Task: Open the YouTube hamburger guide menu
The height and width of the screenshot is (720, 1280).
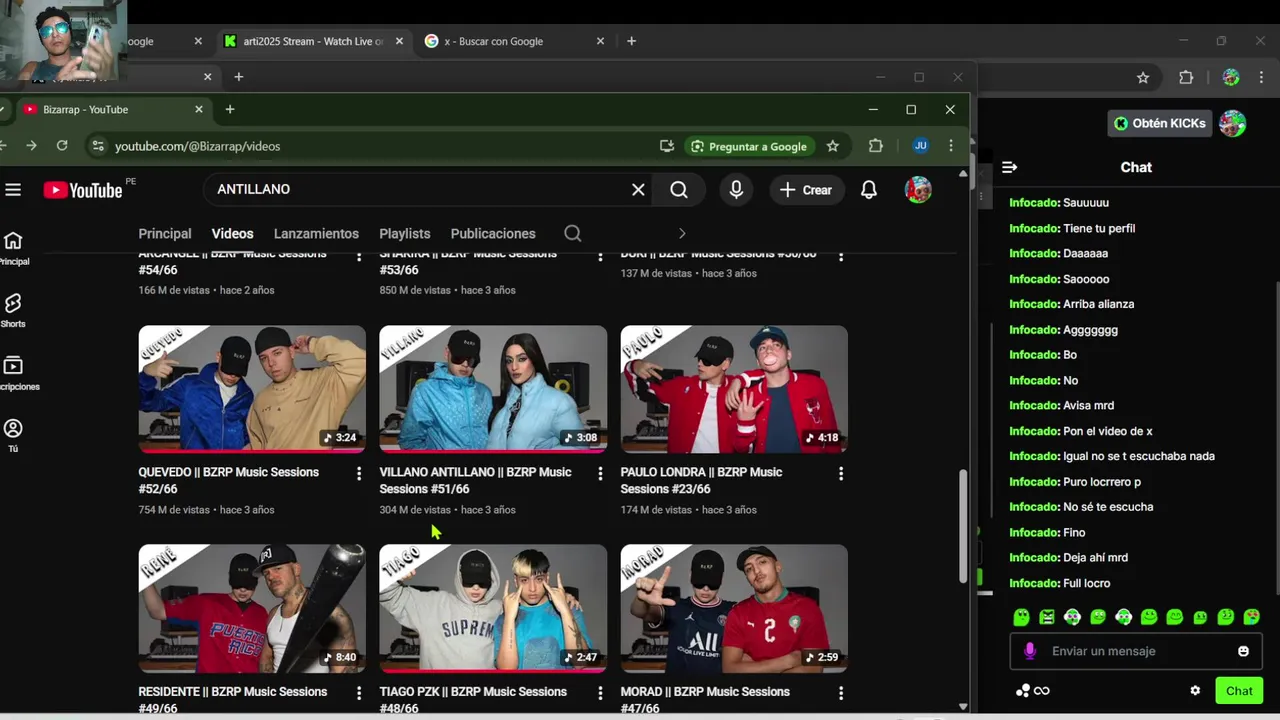Action: 13,190
